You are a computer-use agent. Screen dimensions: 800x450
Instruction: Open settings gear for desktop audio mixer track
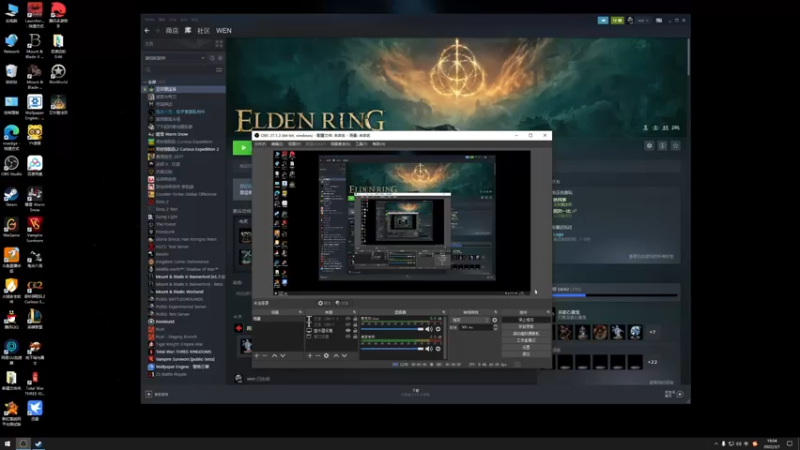(x=438, y=329)
